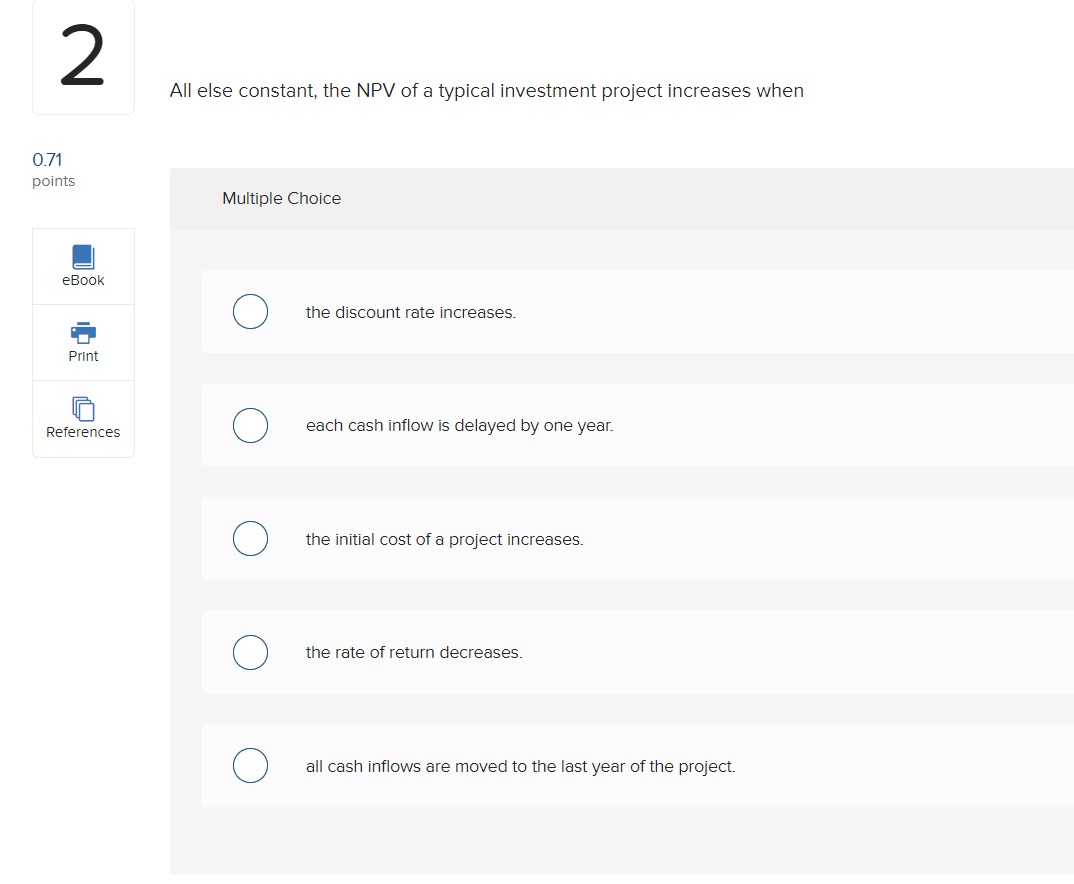Viewport: 1074px width, 884px height.
Task: Click the book icon above eBook label
Action: pos(83,256)
